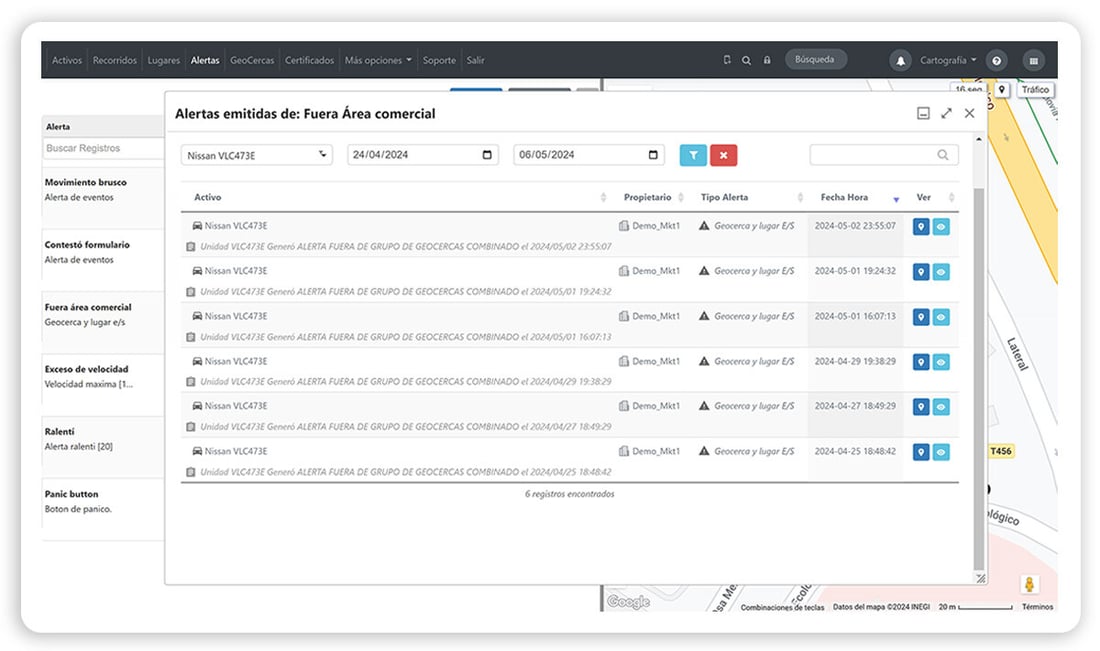Go to Lugares in navigation bar
Image resolution: width=1100 pixels, height=651 pixels.
[x=163, y=60]
